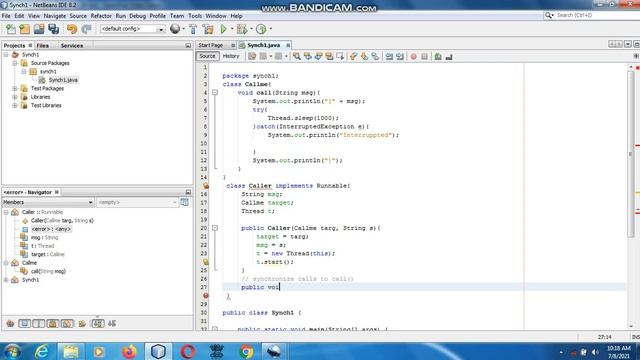
Task: Collapse the Source Packages node
Action: (15, 63)
